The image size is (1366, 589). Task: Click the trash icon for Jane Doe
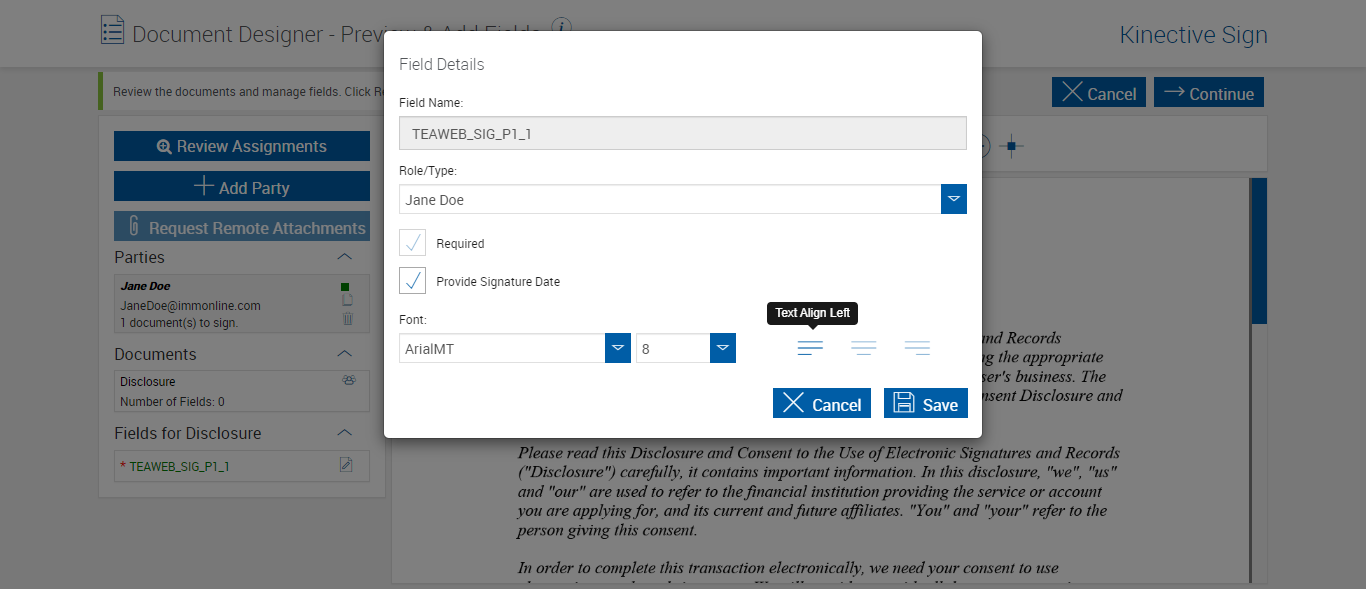[x=347, y=319]
